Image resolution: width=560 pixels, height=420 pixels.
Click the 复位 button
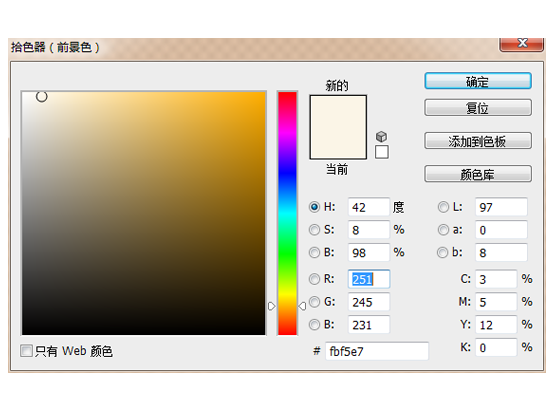coord(478,108)
